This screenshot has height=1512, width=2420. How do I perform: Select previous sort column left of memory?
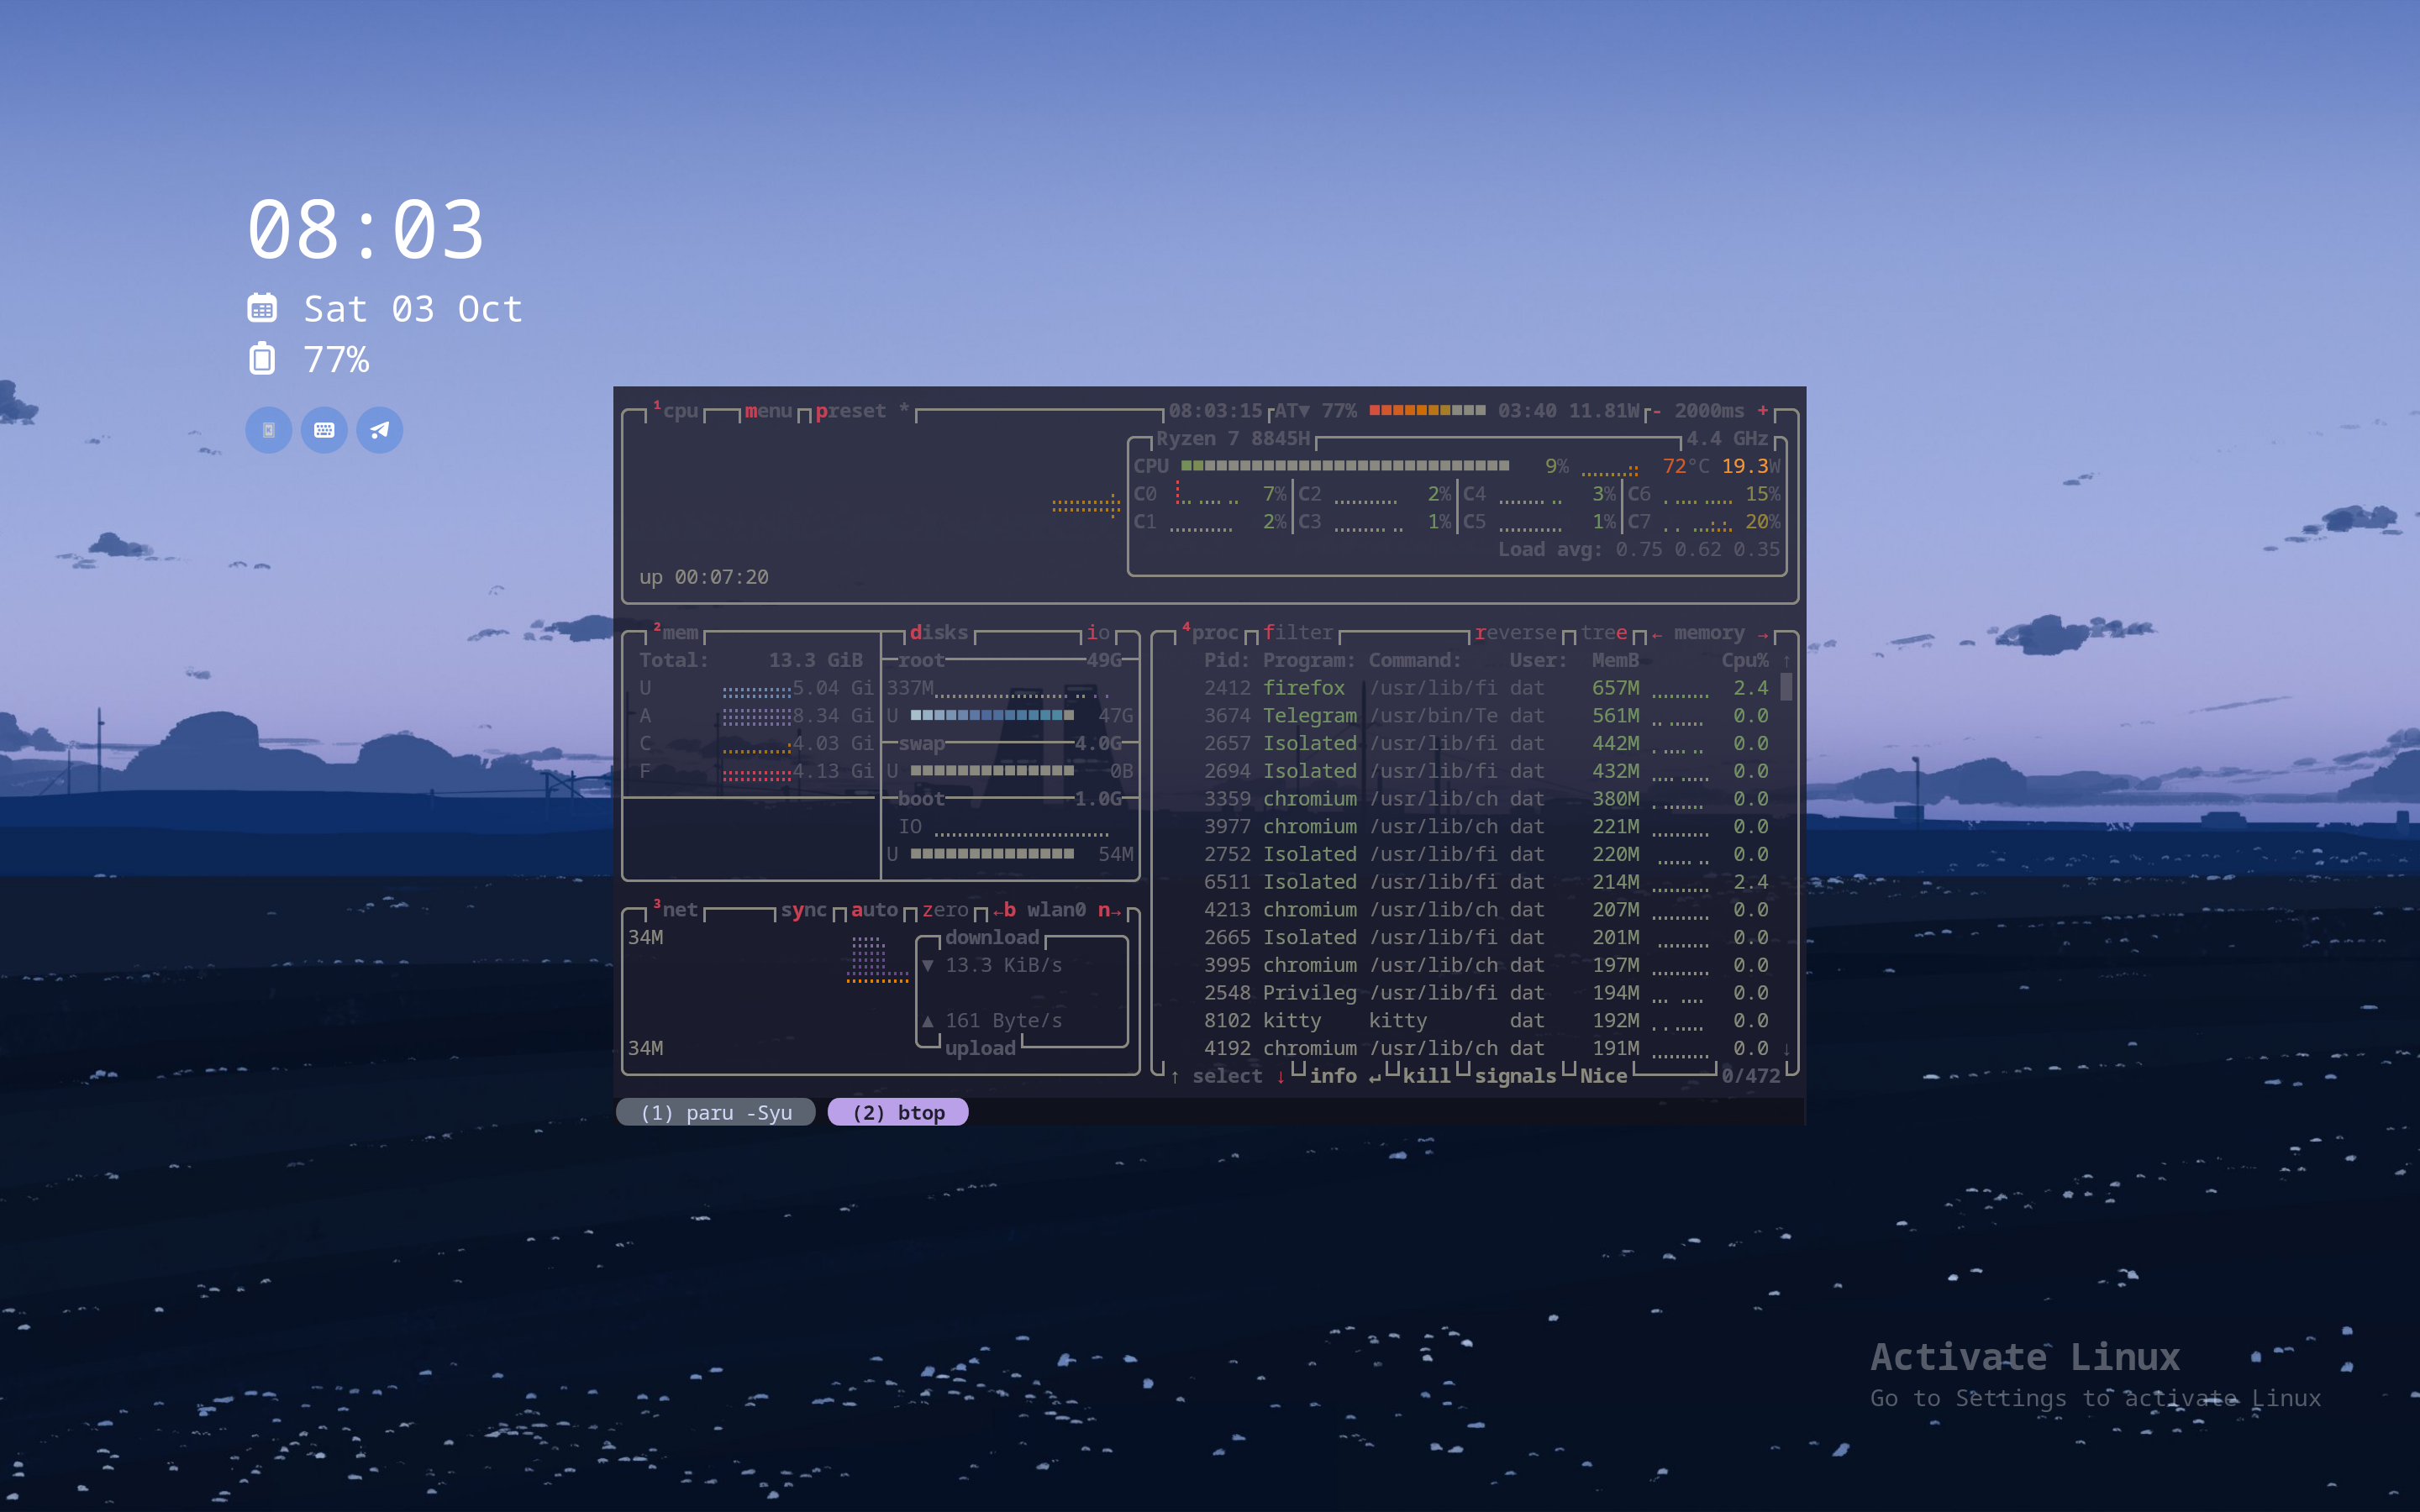[1657, 634]
